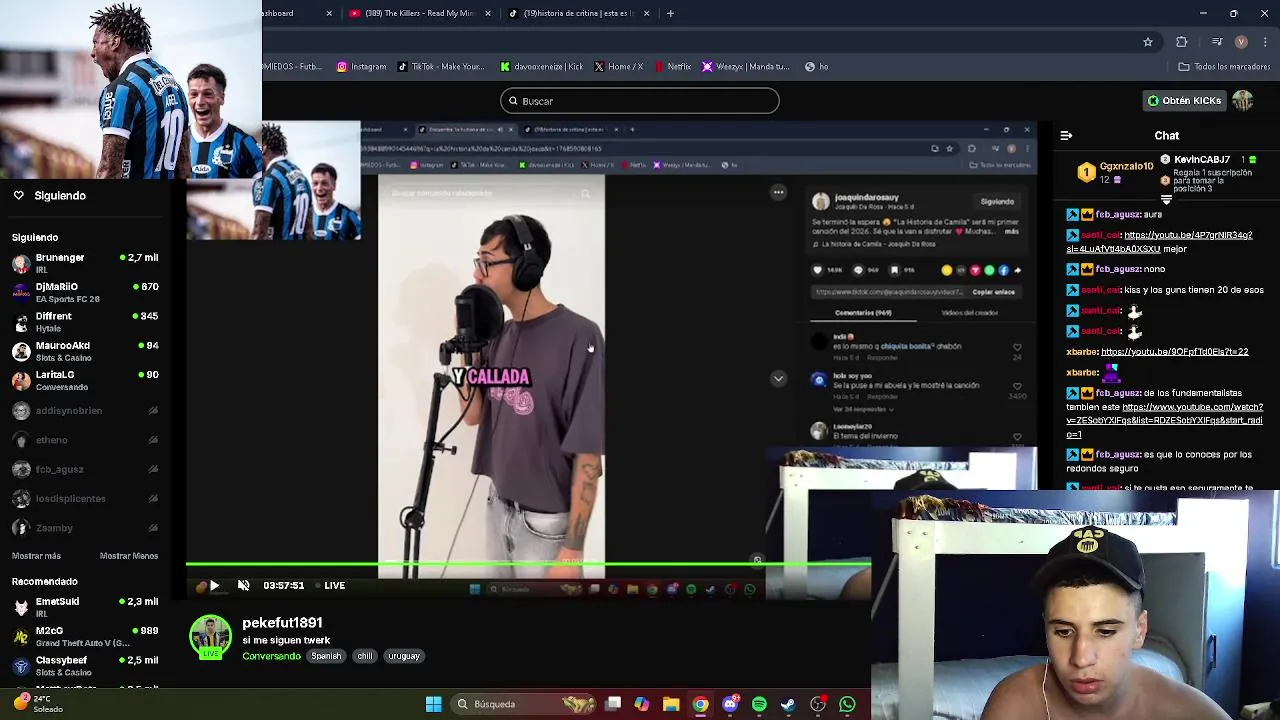Click the Obtén KICKs button
This screenshot has width=1280, height=720.
coord(1184,101)
